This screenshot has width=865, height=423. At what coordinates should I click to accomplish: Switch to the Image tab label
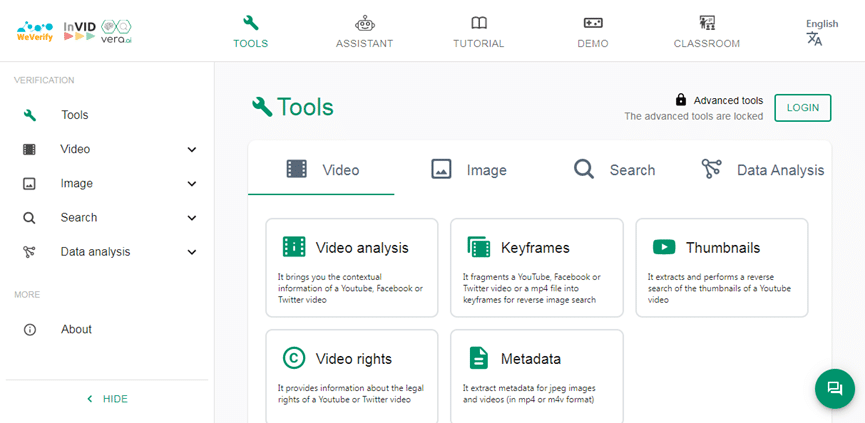tap(487, 170)
